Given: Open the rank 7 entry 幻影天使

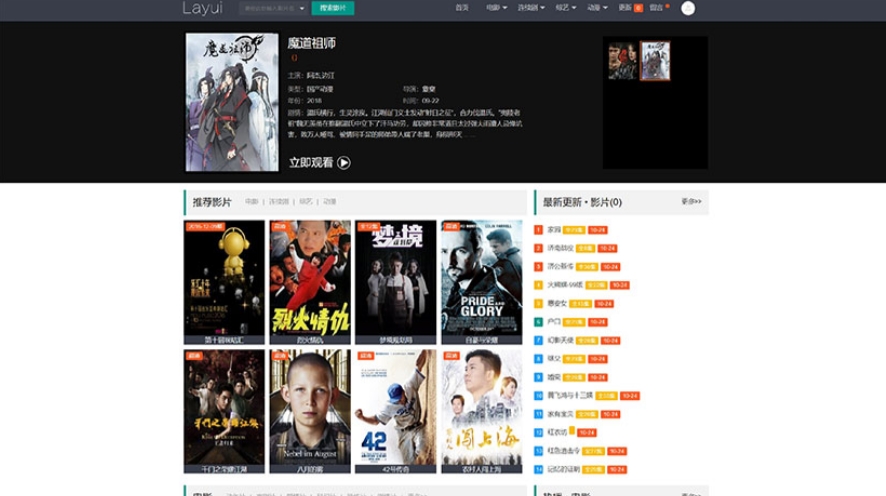Looking at the screenshot, I should [561, 341].
